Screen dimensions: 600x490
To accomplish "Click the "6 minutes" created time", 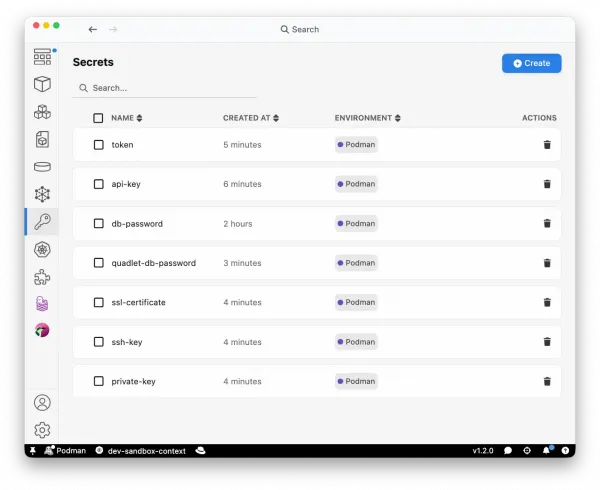I will [x=242, y=184].
